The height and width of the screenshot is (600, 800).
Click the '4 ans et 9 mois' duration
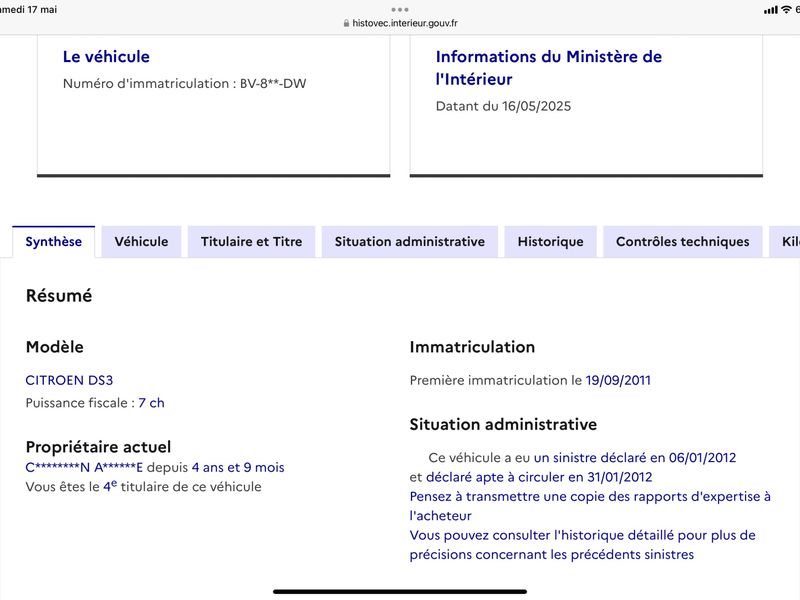[238, 467]
